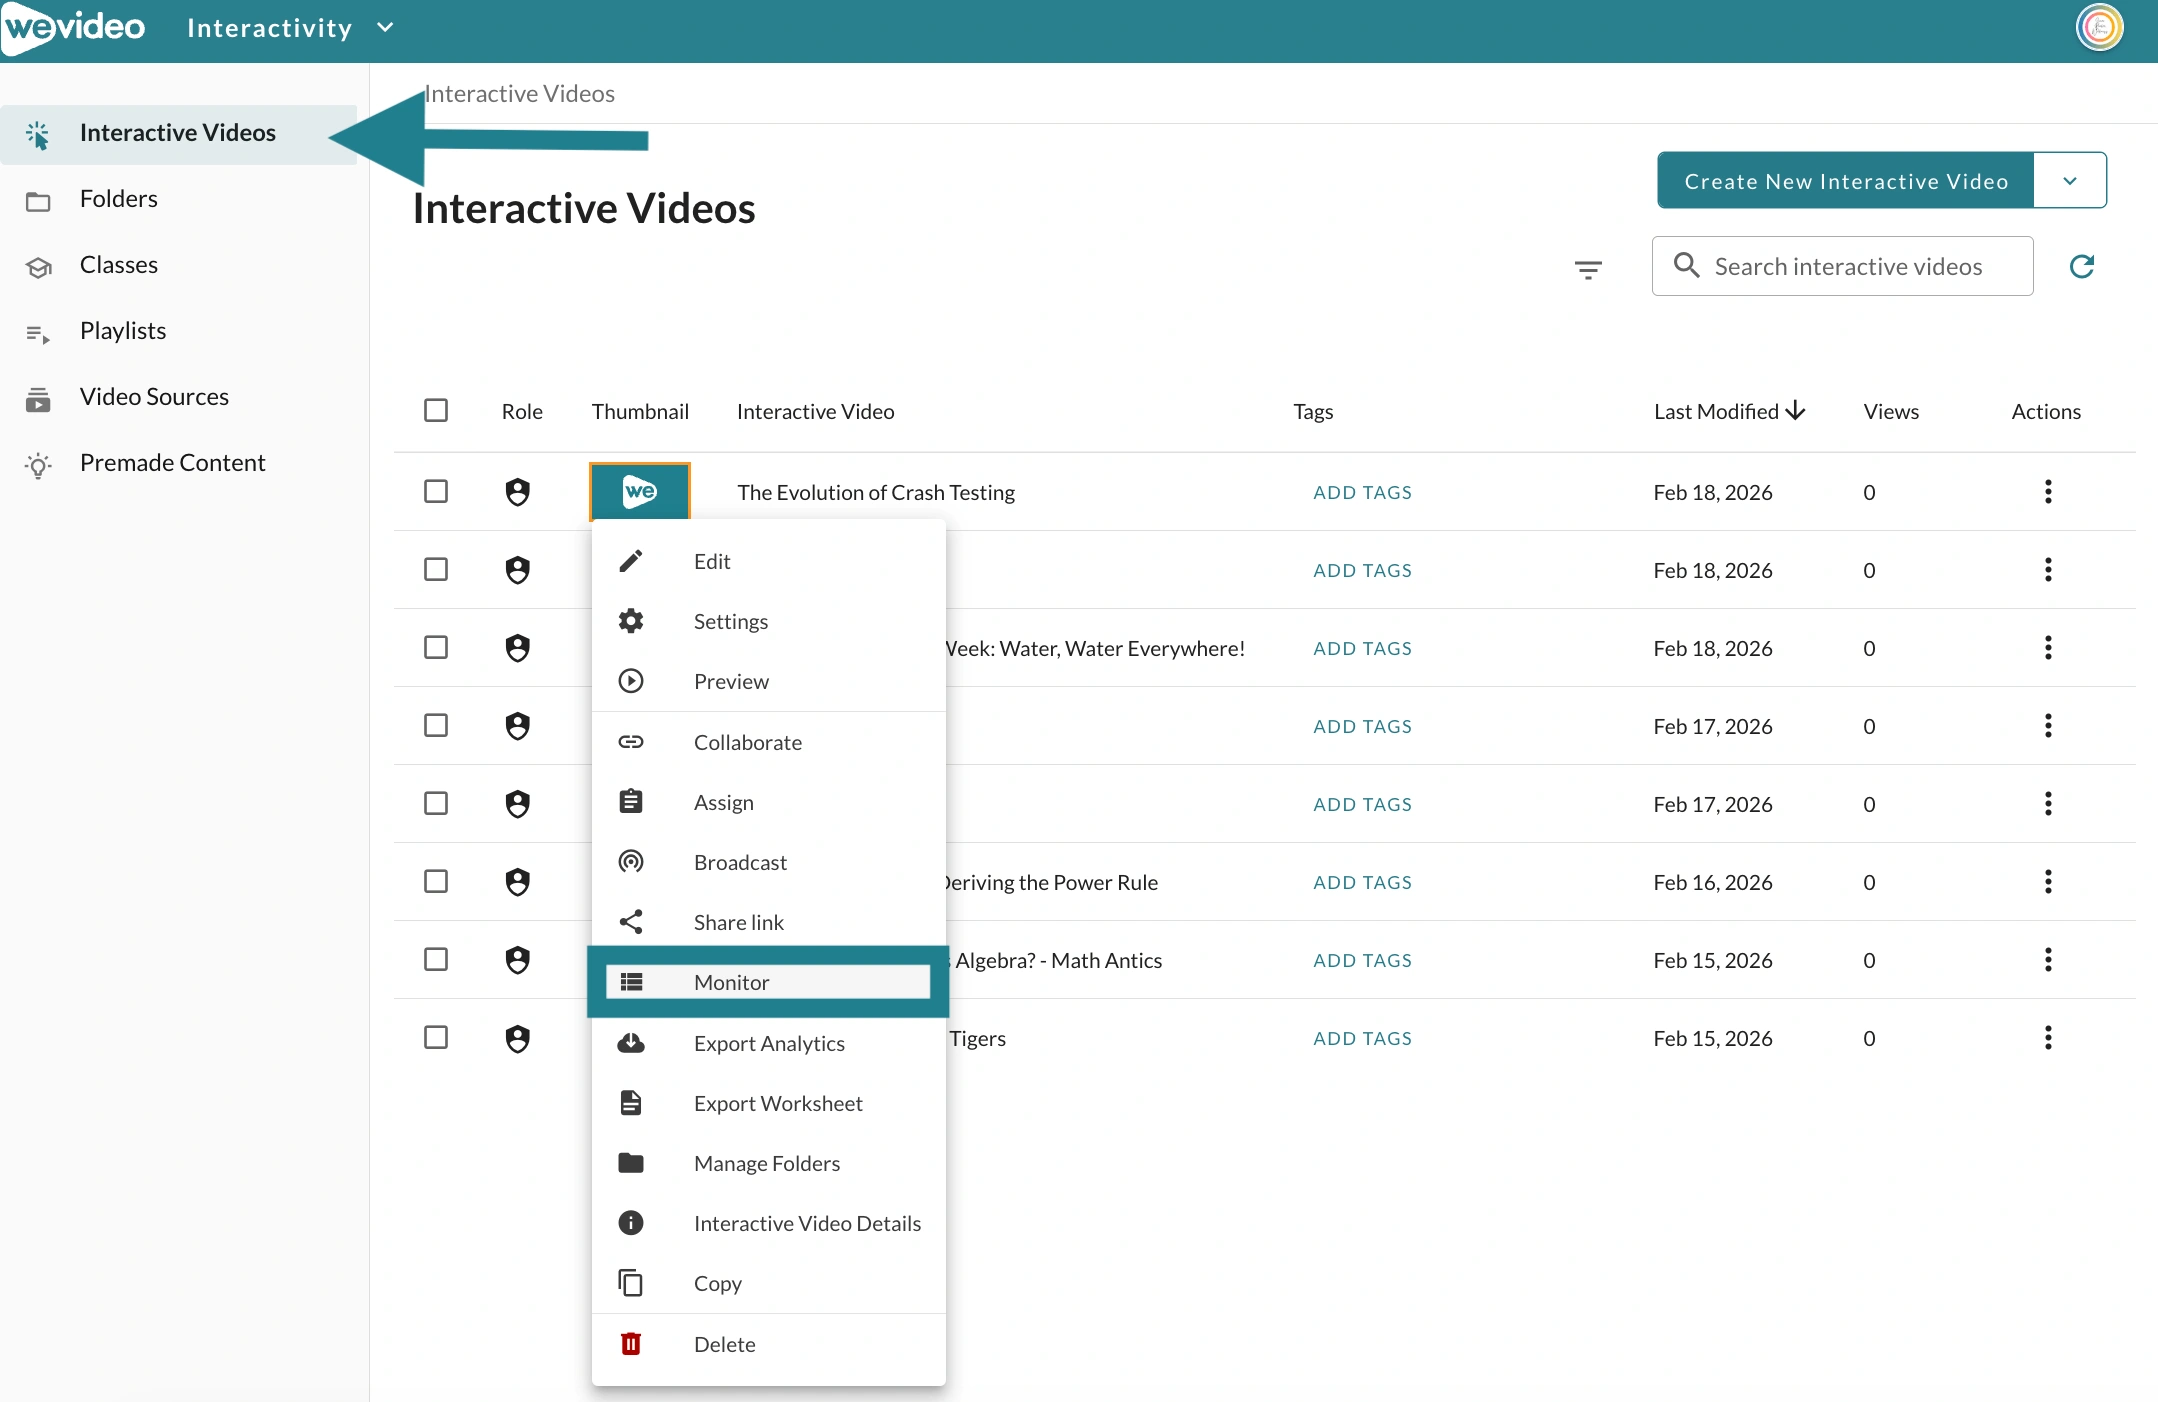This screenshot has height=1402, width=2158.
Task: Add tags to Tigers video
Action: pyautogui.click(x=1363, y=1038)
